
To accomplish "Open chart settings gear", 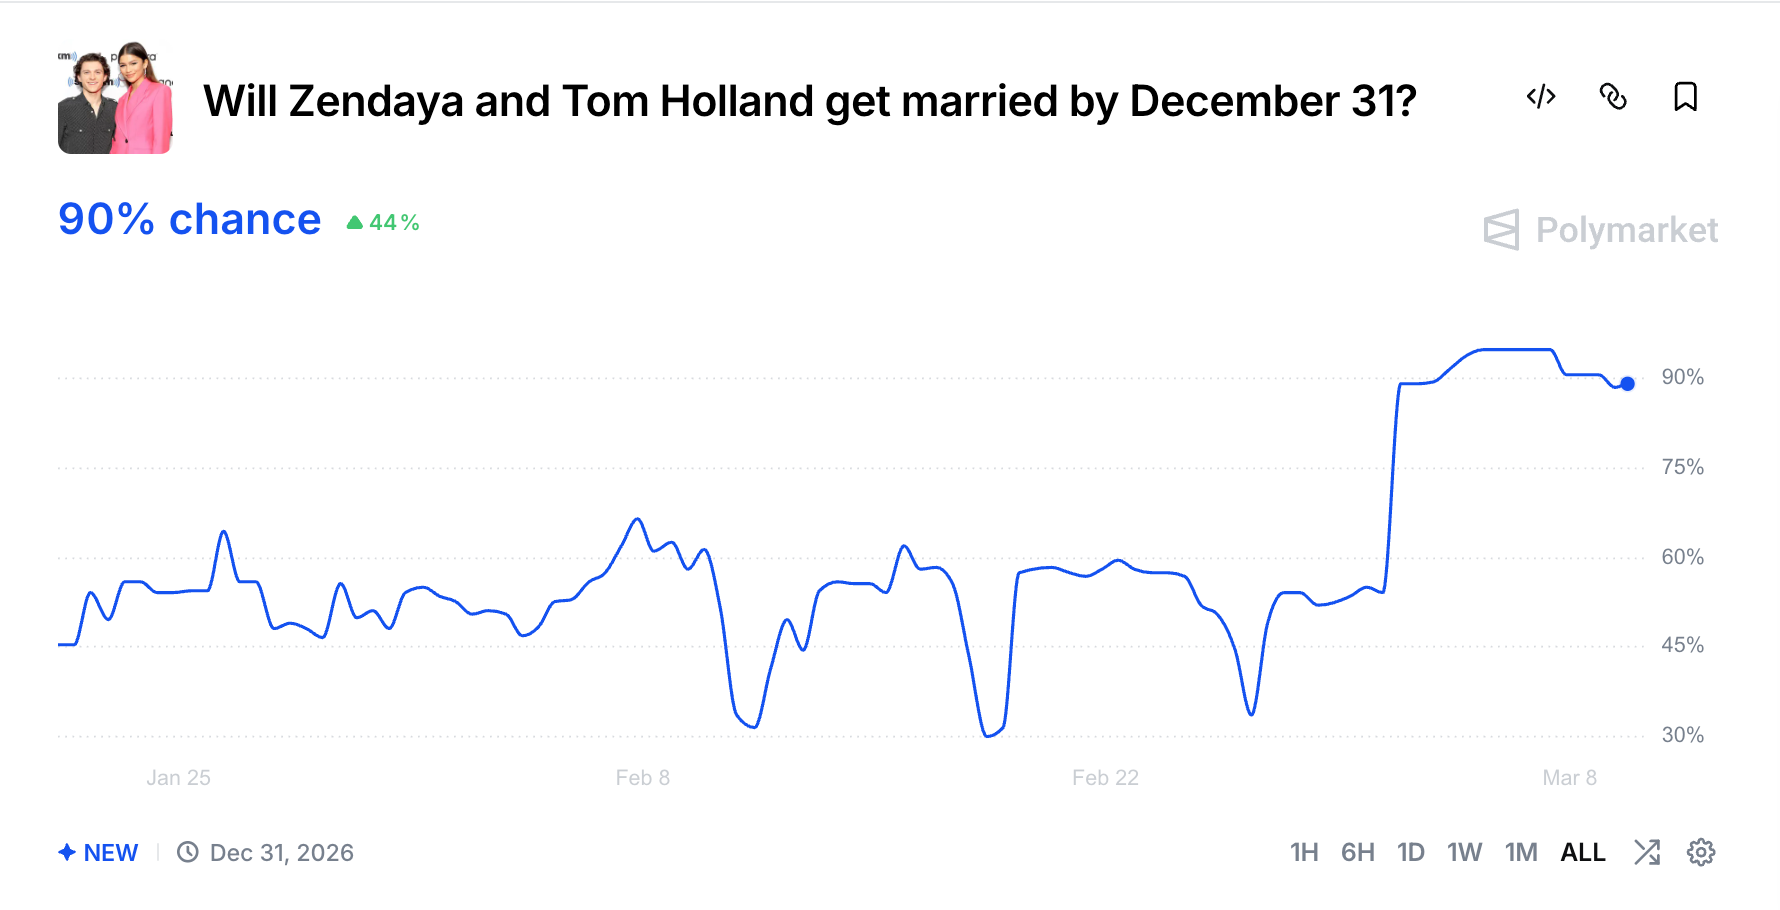I will (1701, 852).
